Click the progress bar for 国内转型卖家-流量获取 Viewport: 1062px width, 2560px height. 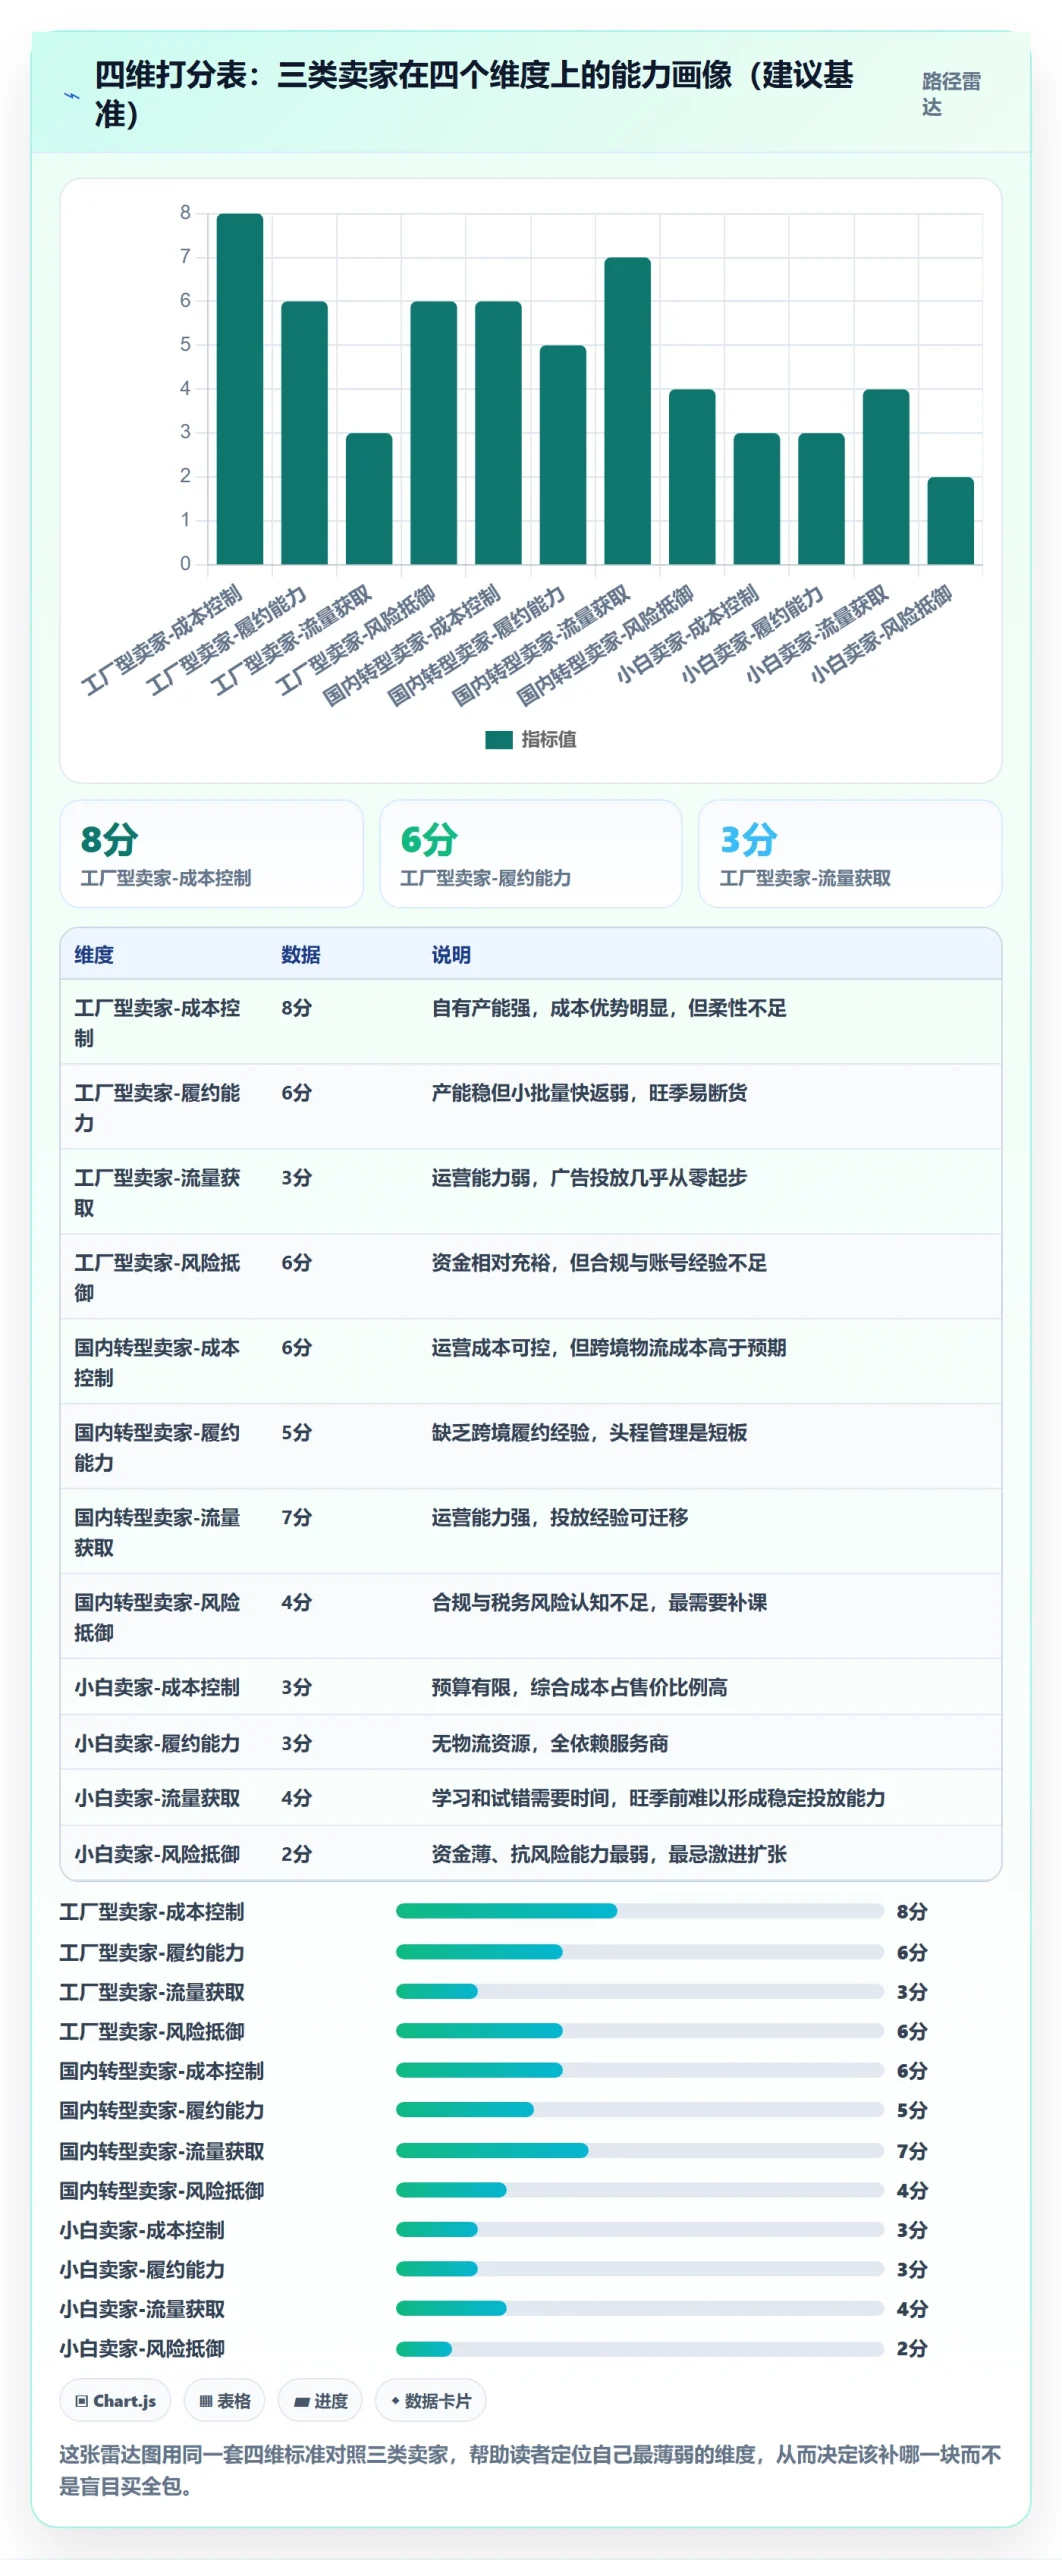click(x=640, y=2150)
